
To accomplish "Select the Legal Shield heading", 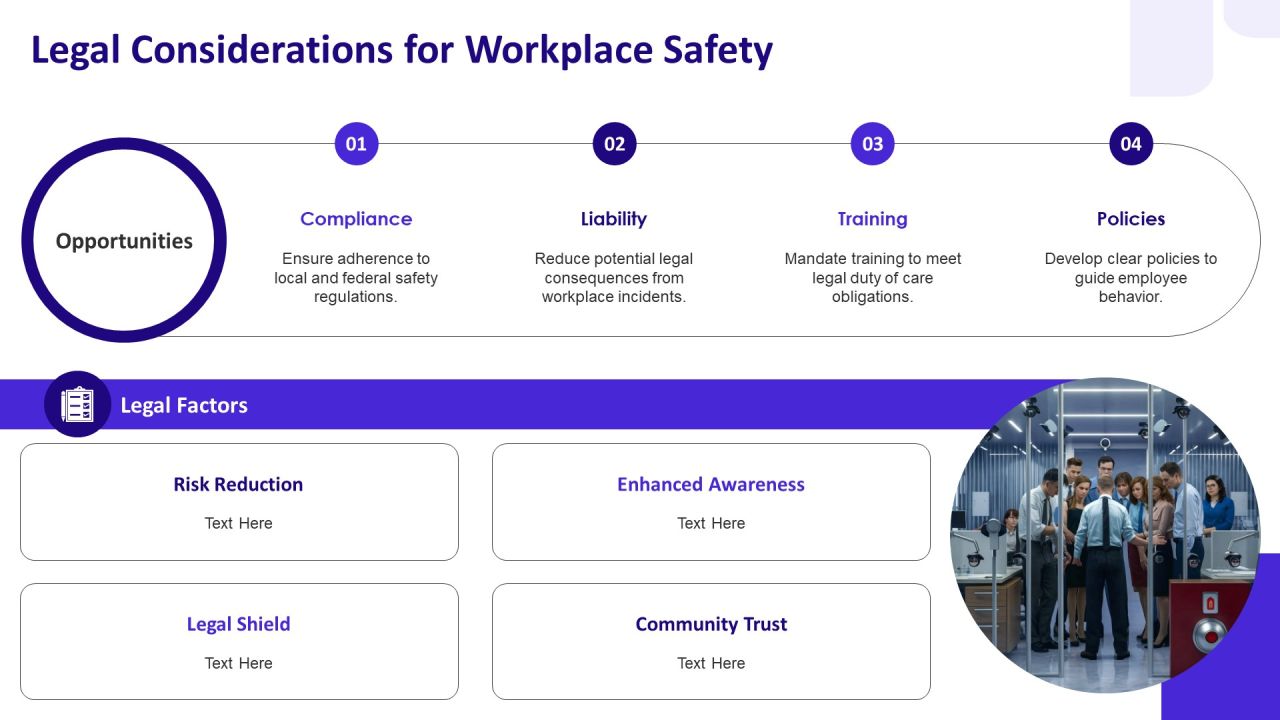I will coord(238,624).
